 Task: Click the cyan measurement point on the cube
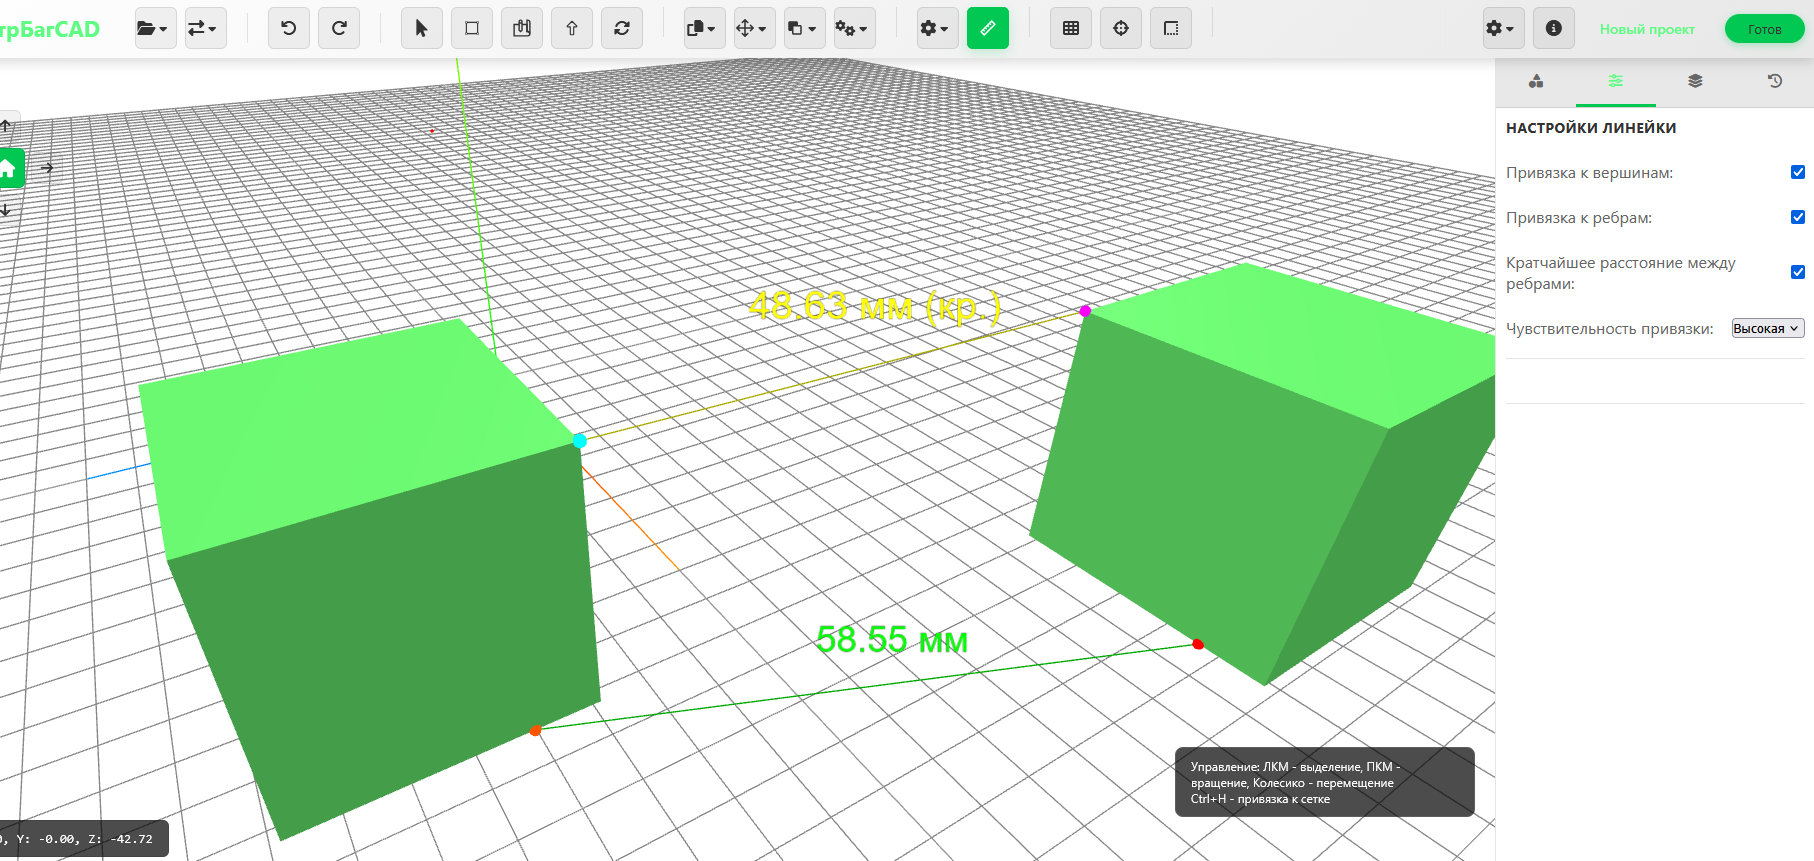click(580, 440)
